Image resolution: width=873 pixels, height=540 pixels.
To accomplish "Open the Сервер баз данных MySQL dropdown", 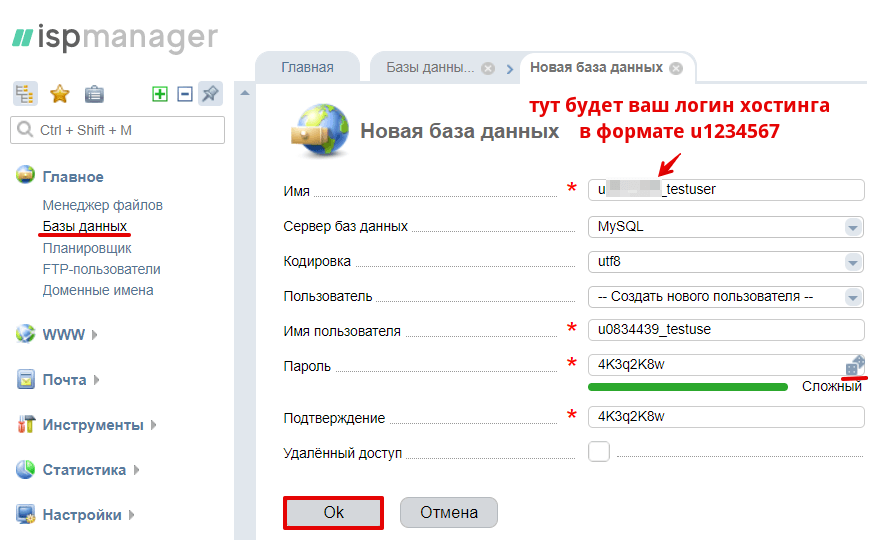I will (852, 227).
